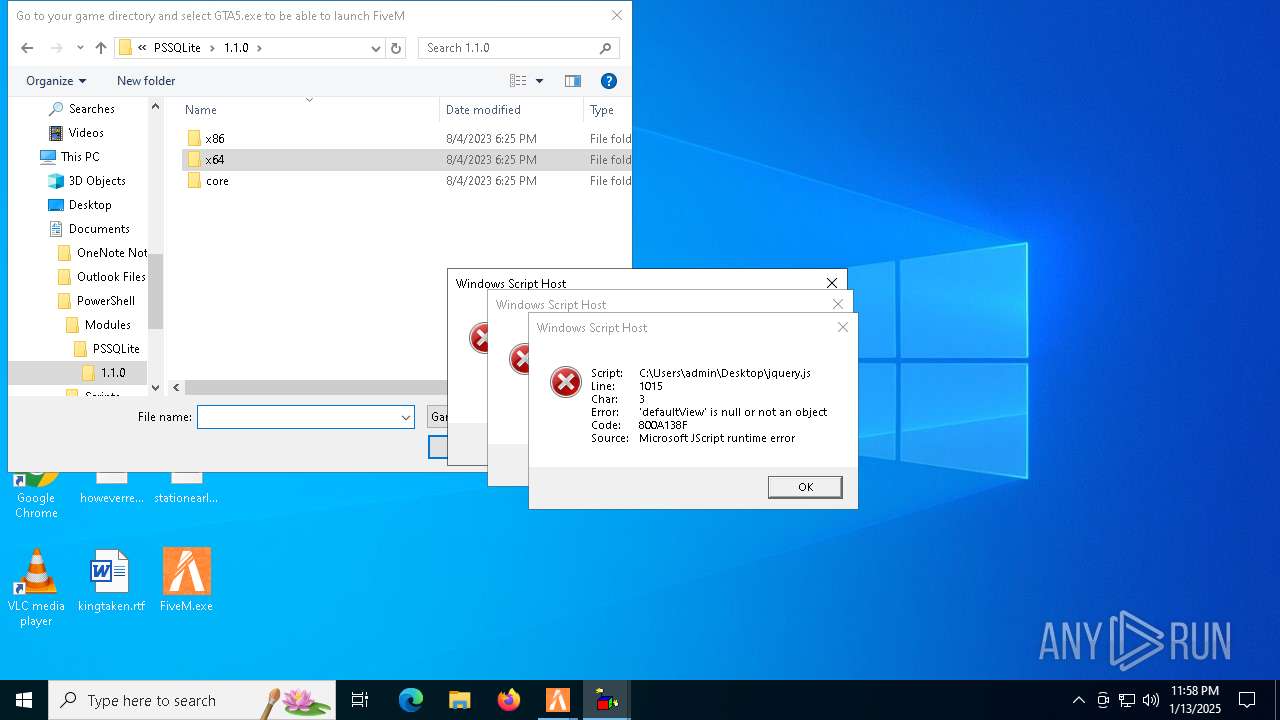Launch Firefox from the taskbar

tap(508, 700)
